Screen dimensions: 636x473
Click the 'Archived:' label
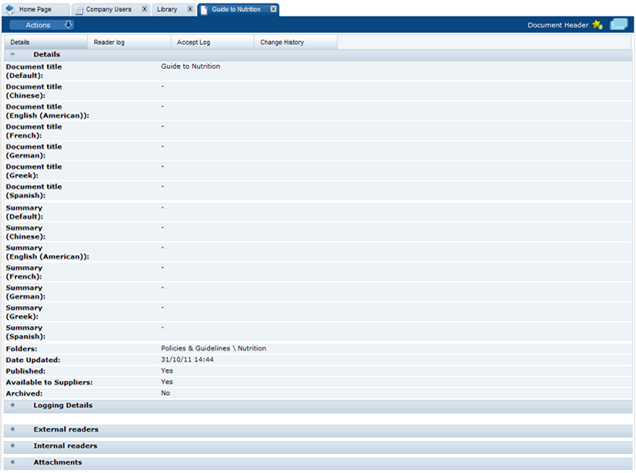pos(24,393)
